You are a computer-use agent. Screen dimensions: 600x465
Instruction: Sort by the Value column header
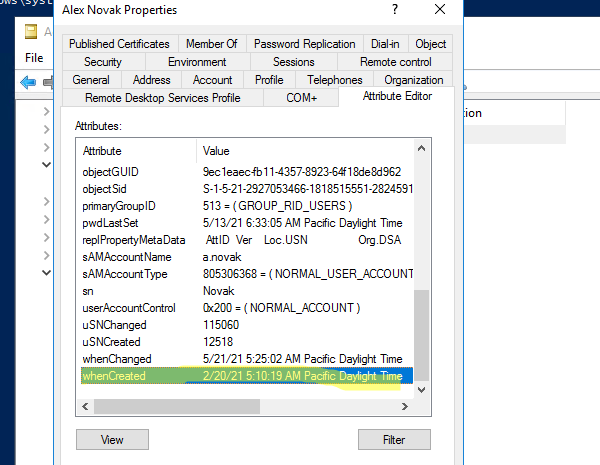305,151
